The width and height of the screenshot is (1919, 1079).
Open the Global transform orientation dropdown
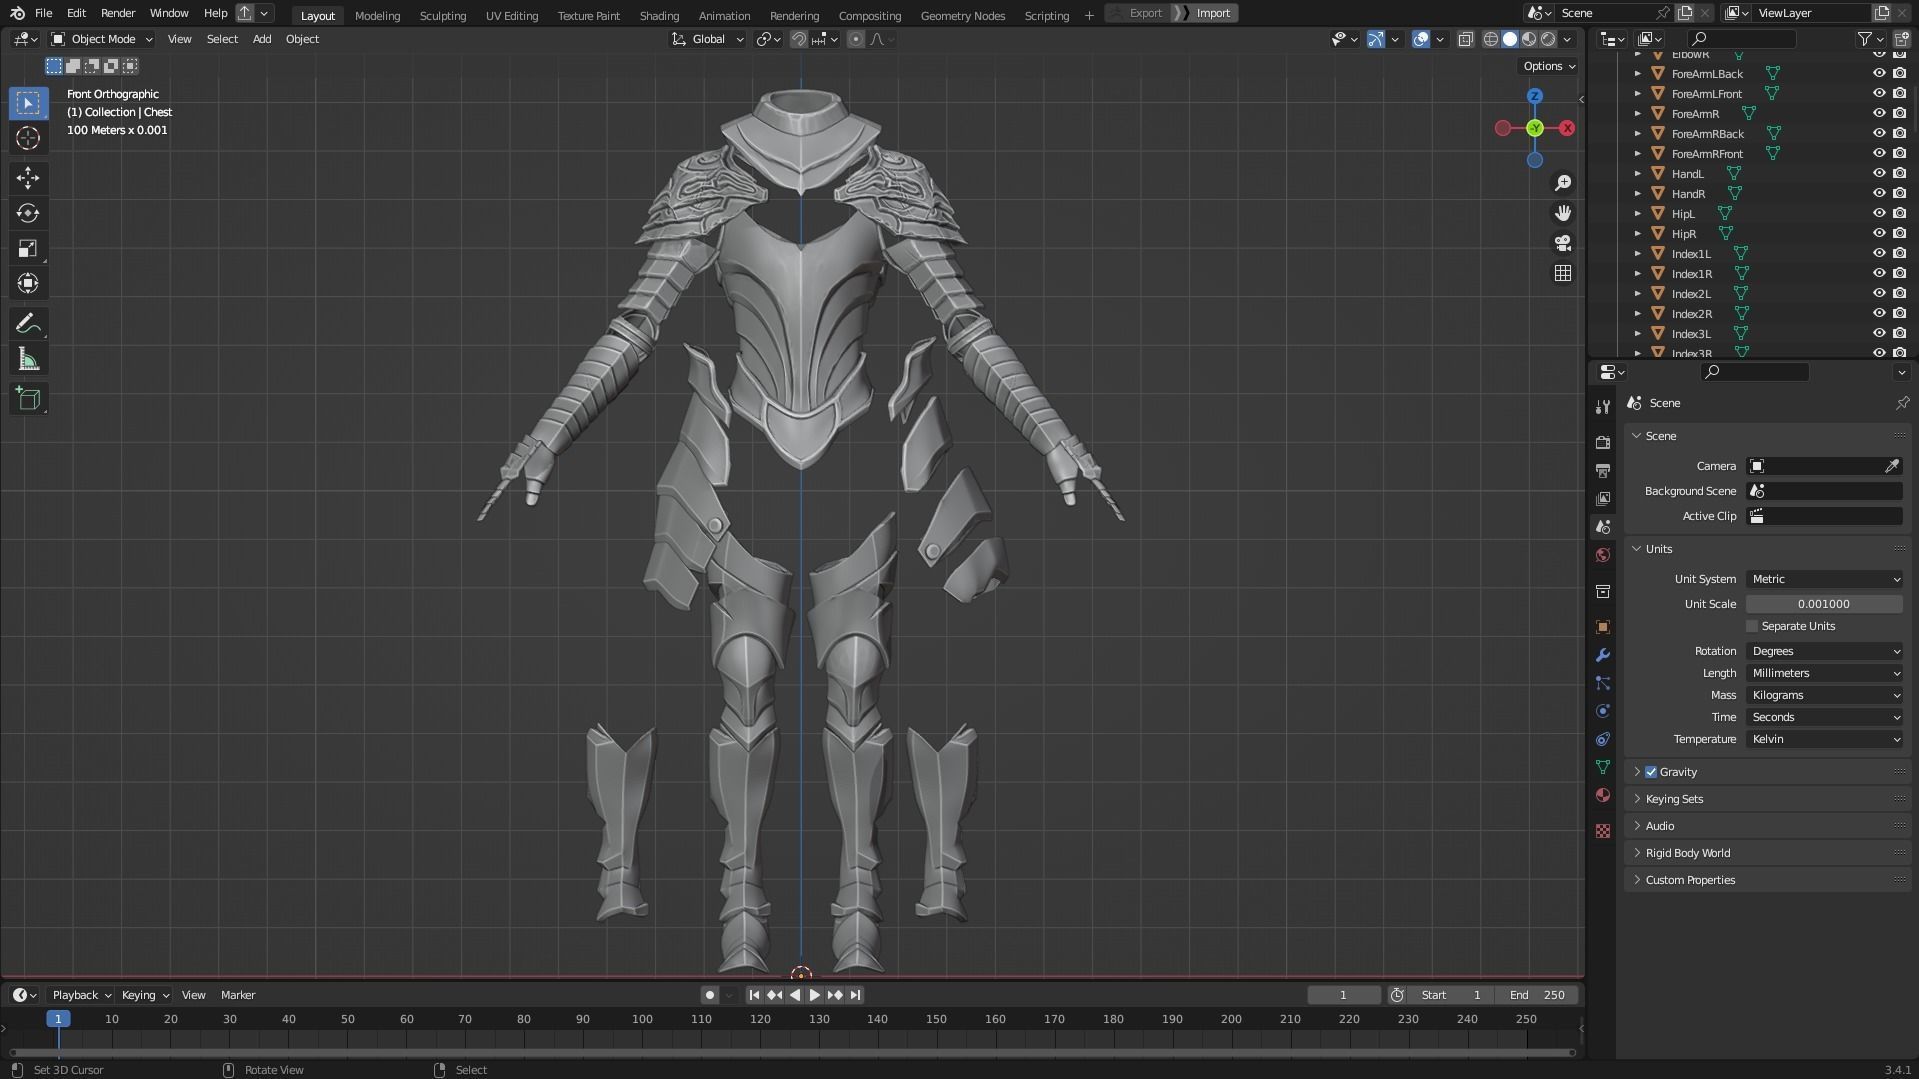[x=708, y=39]
